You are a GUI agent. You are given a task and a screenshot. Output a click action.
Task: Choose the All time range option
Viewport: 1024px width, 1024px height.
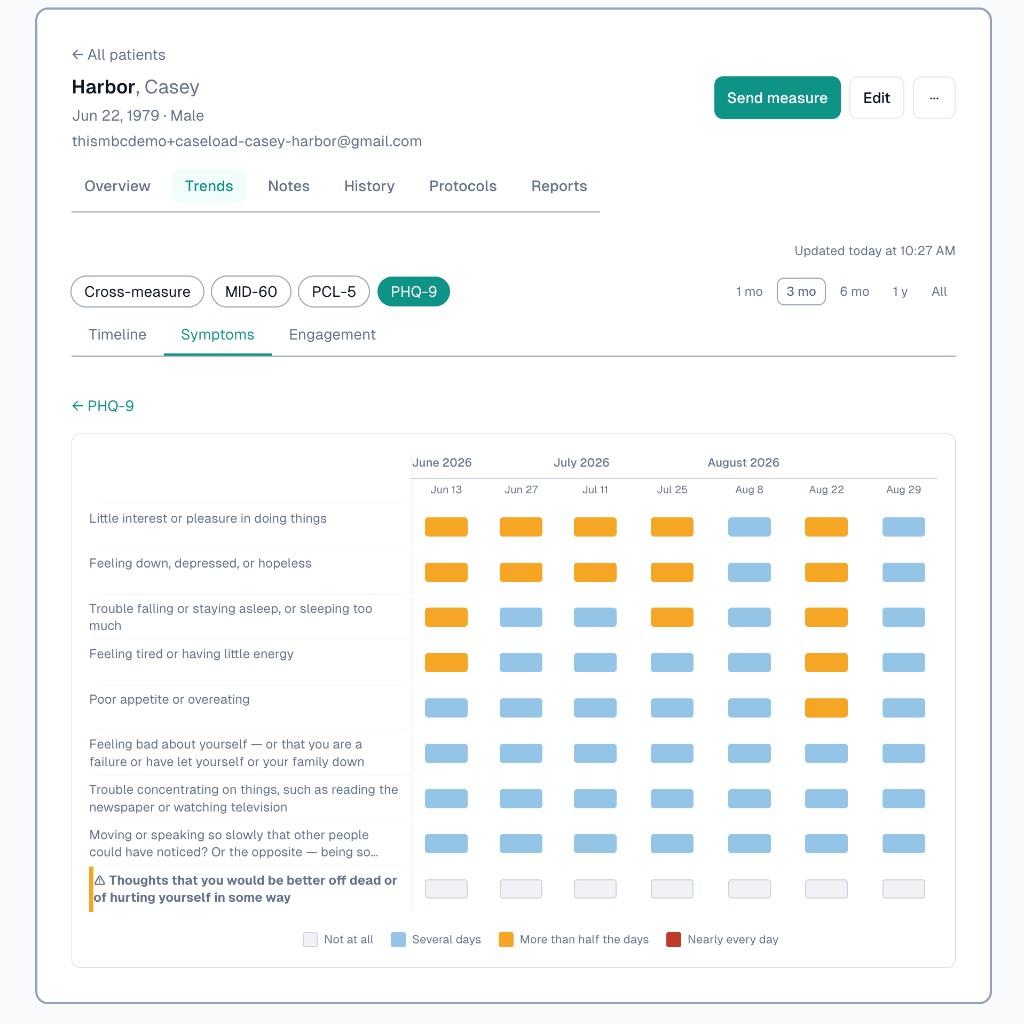pos(938,291)
